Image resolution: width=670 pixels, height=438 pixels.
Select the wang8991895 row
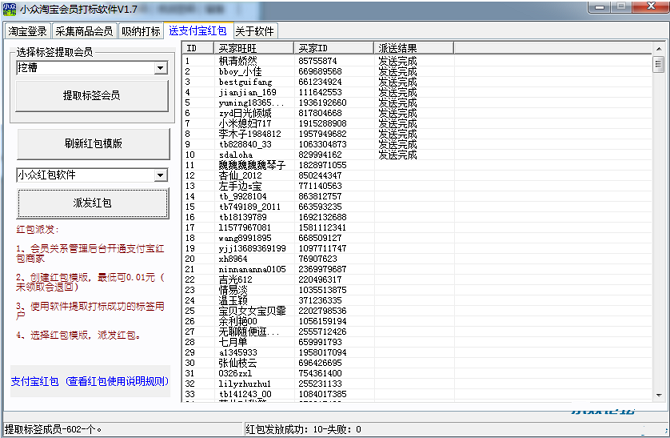click(417, 238)
